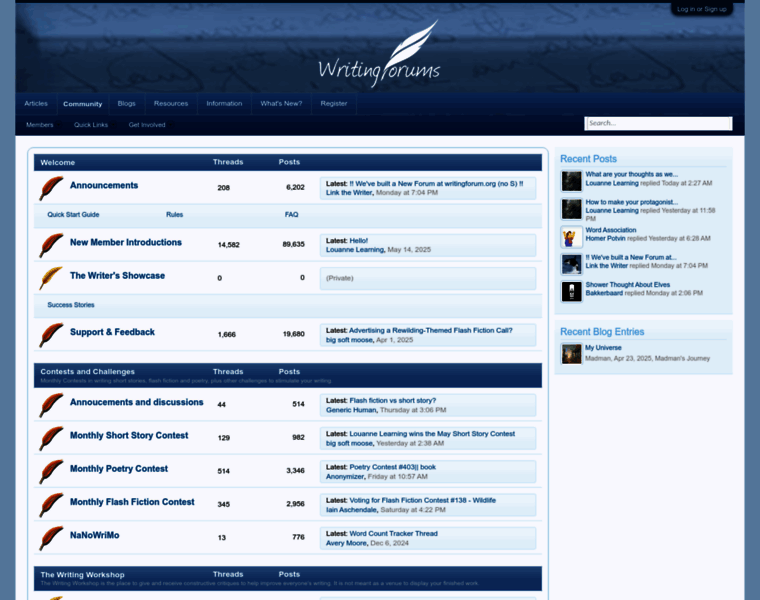Screen dimensions: 760x600
Task: Open avatar beside 'How to make your protagonist' post
Action: (x=571, y=209)
